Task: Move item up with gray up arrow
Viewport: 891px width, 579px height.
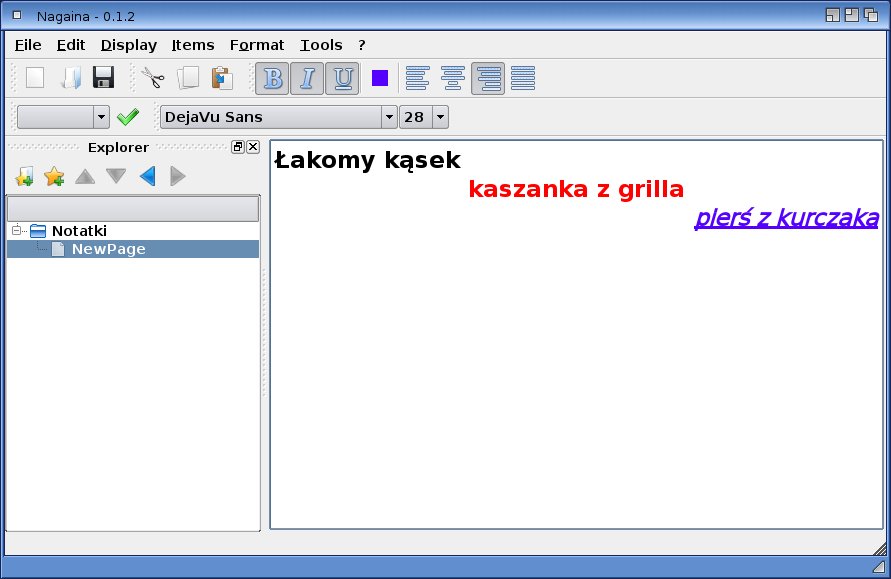Action: pyautogui.click(x=85, y=176)
